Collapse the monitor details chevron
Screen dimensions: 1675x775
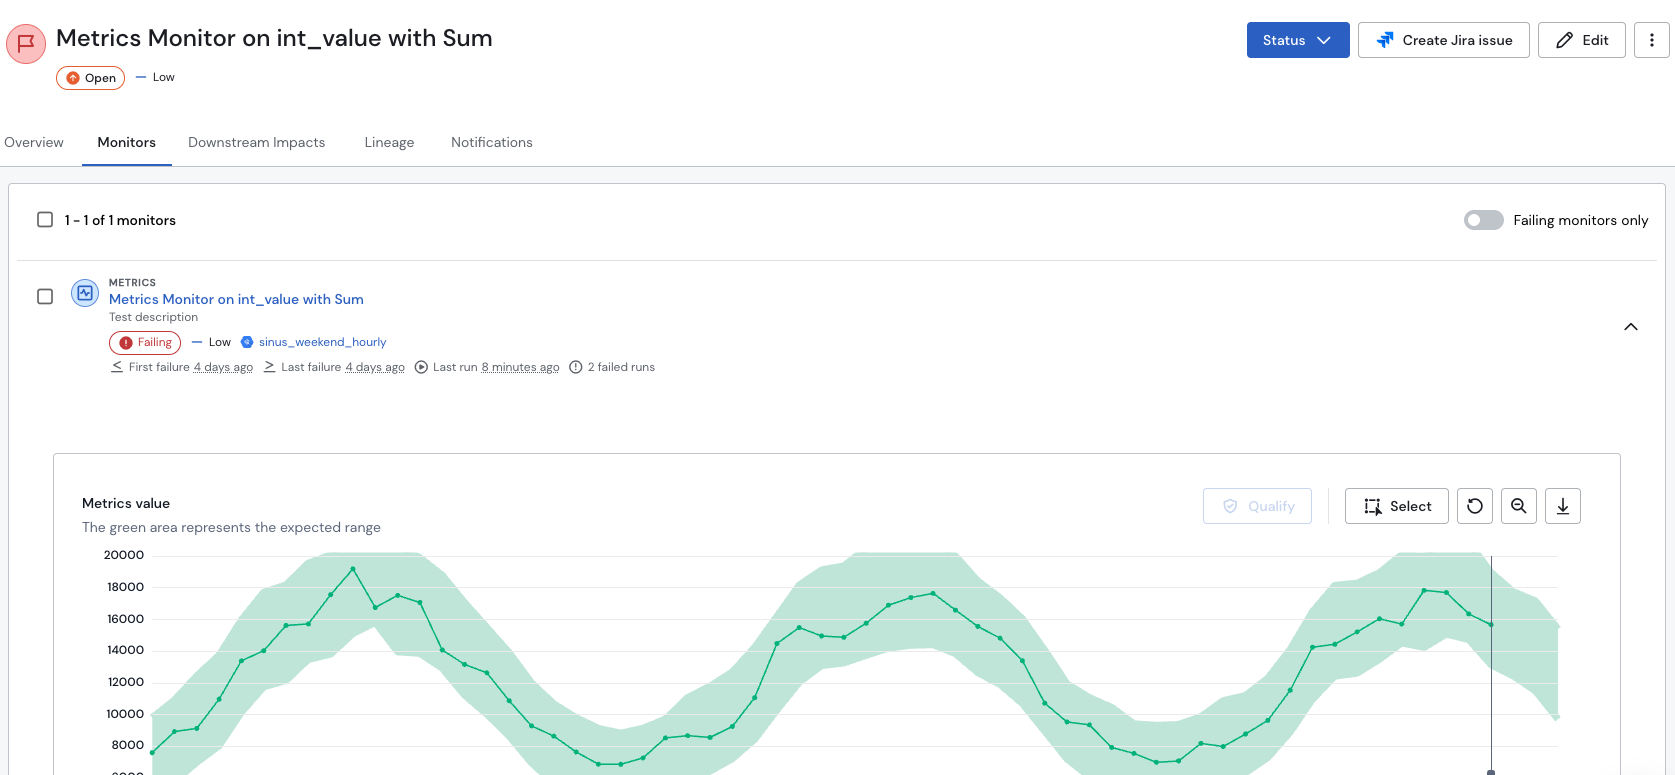(1631, 327)
